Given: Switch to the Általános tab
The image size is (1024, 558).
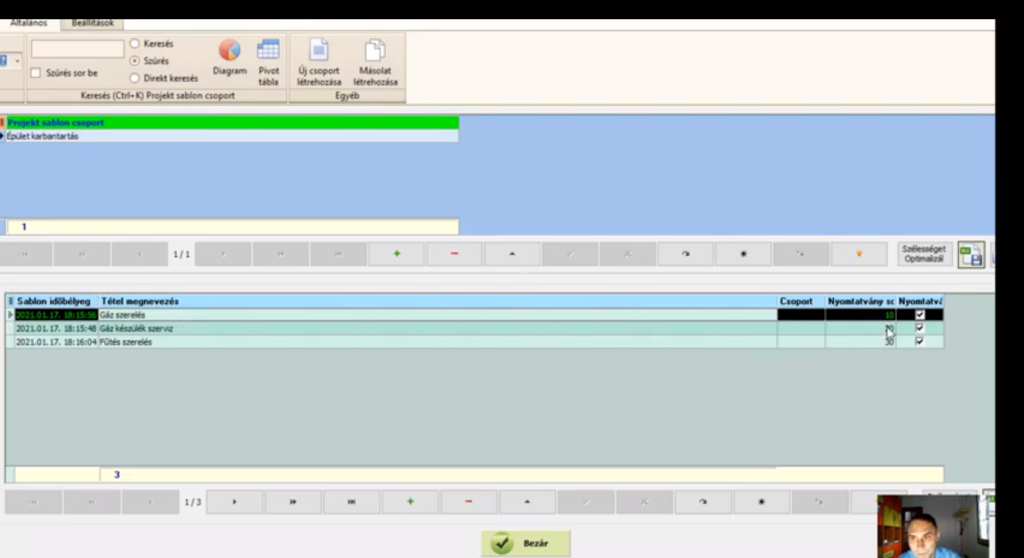Looking at the screenshot, I should point(28,22).
